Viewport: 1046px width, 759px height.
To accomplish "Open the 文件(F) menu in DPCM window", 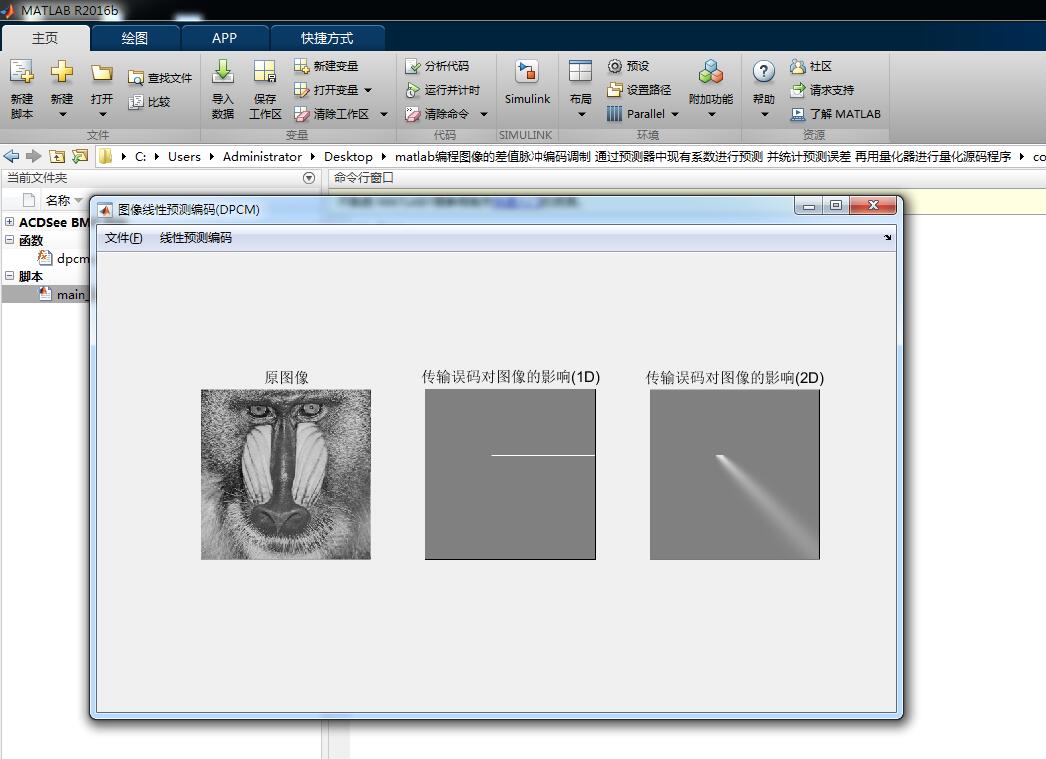I will tap(123, 238).
